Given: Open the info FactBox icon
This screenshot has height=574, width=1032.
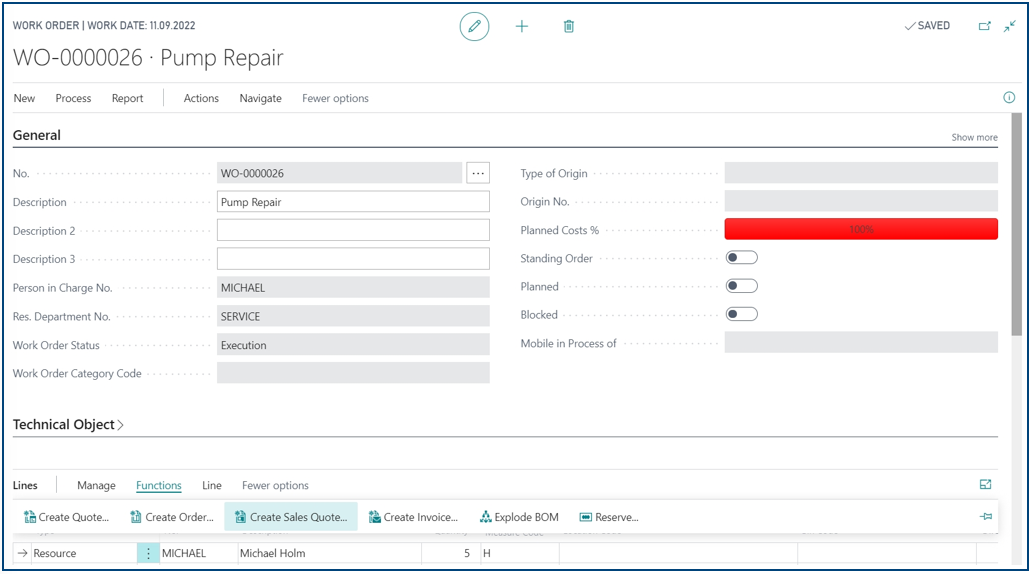Looking at the screenshot, I should (1009, 97).
